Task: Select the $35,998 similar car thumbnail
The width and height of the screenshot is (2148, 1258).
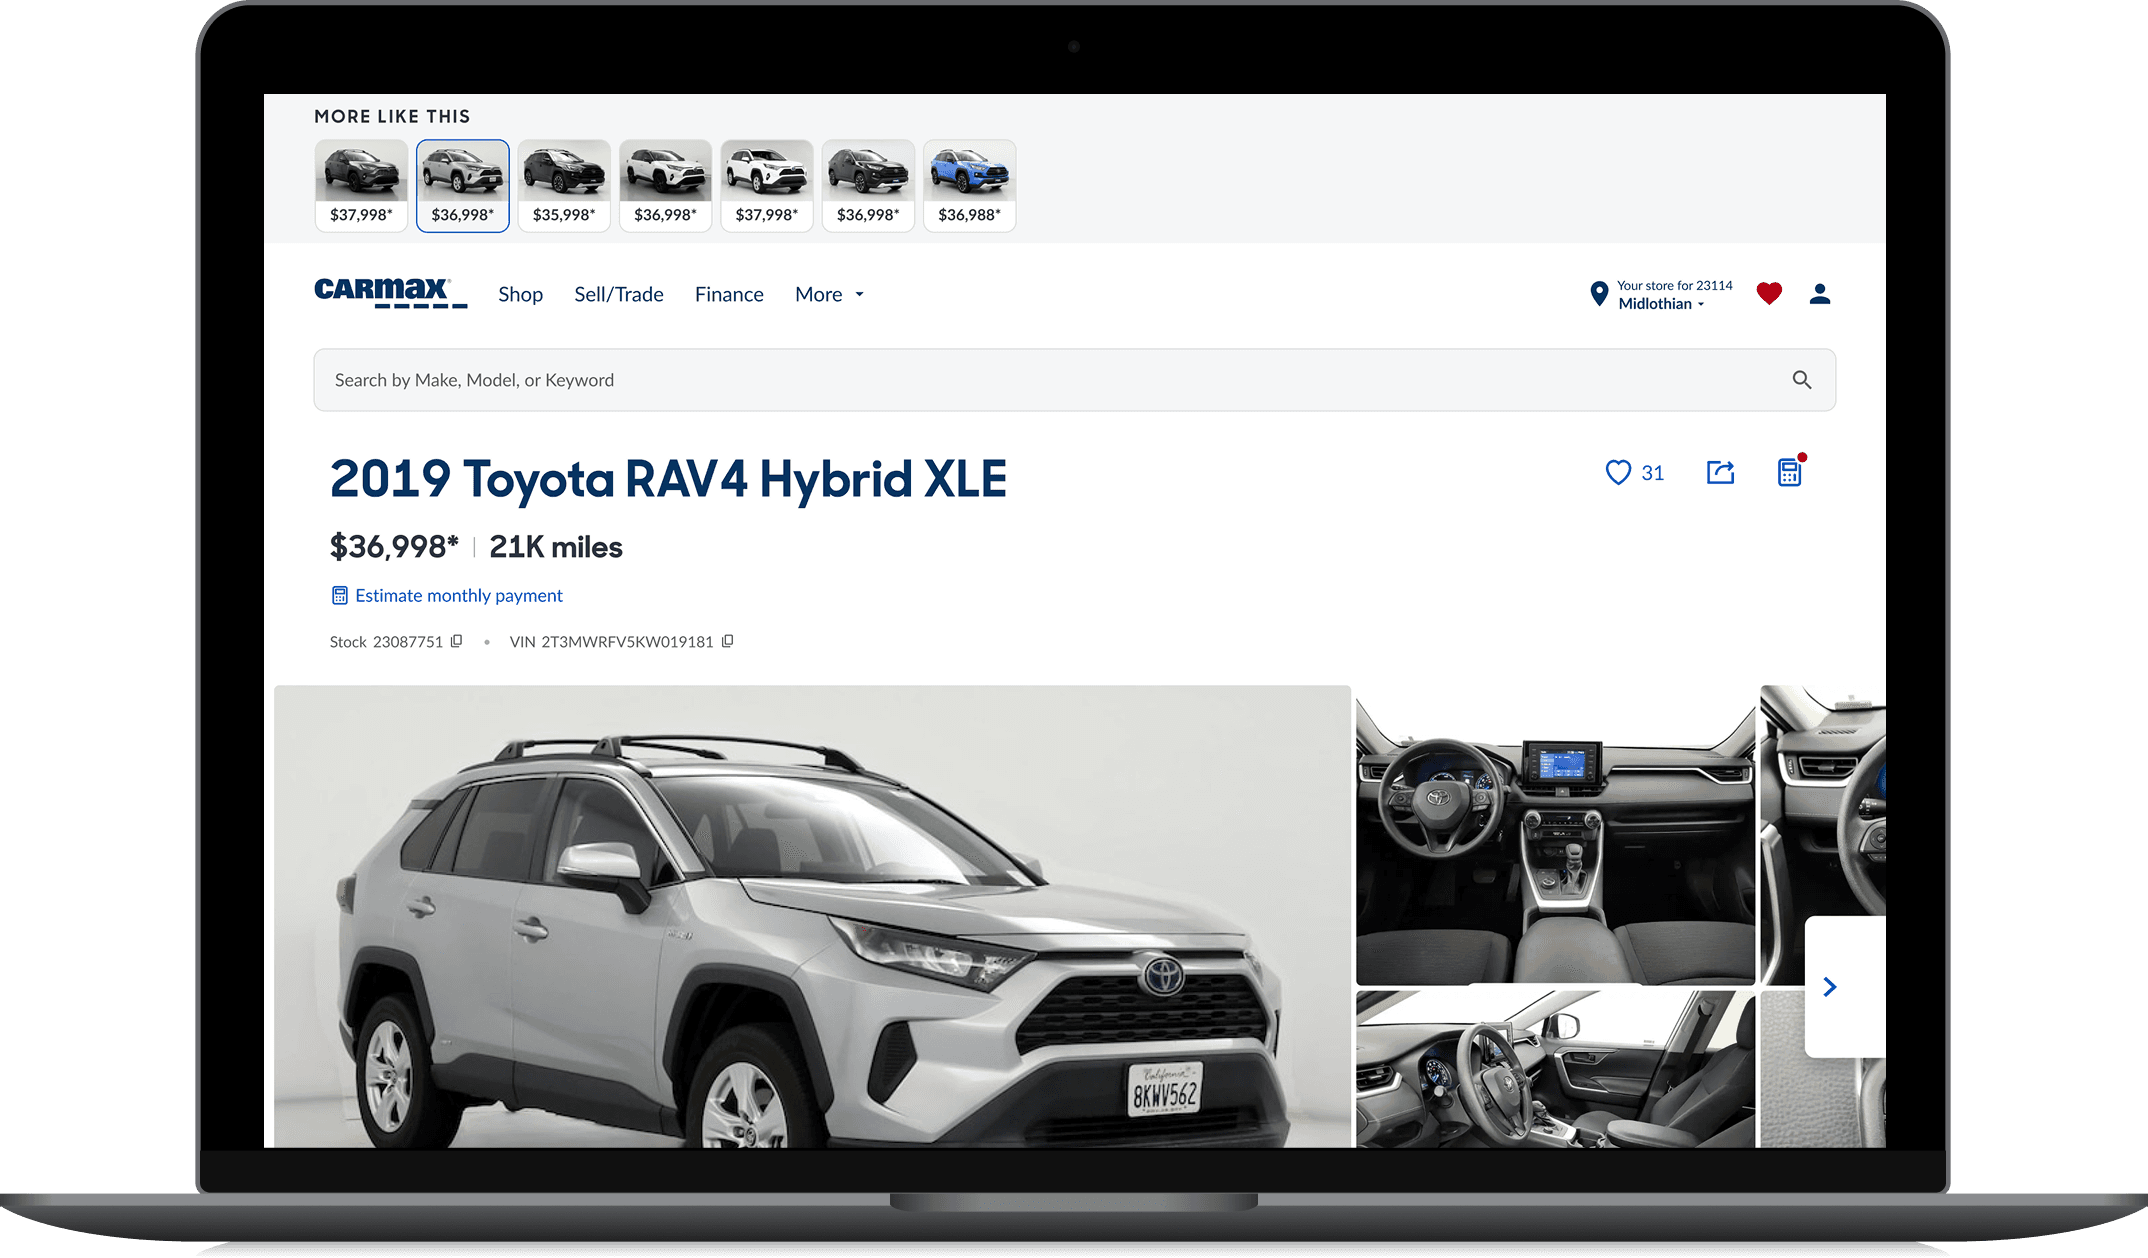Action: click(x=564, y=186)
